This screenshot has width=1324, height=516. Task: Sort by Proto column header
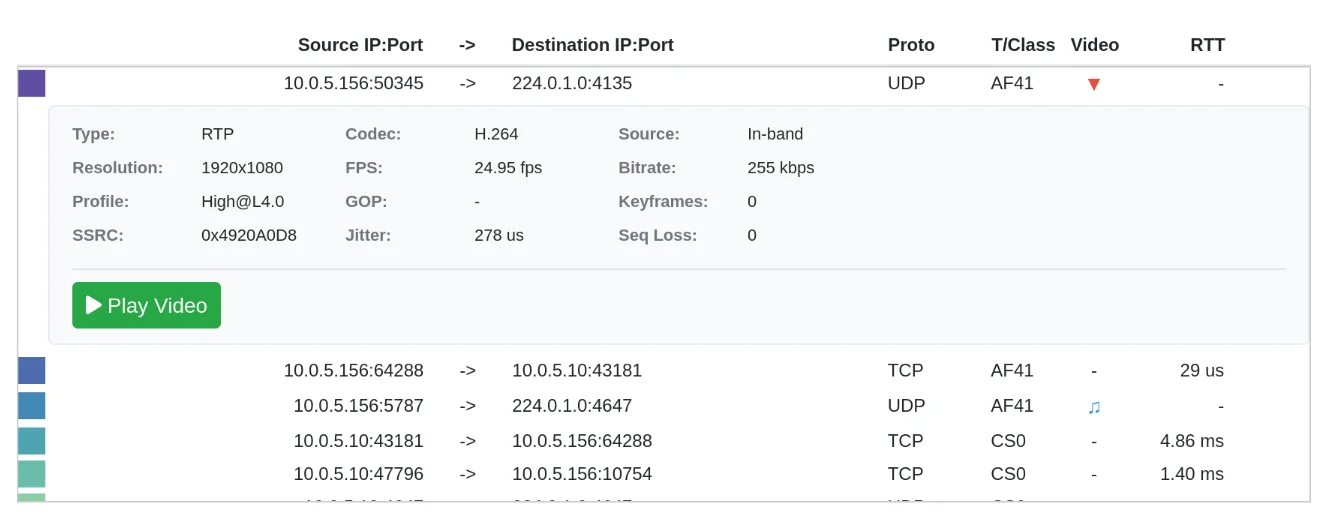point(911,45)
